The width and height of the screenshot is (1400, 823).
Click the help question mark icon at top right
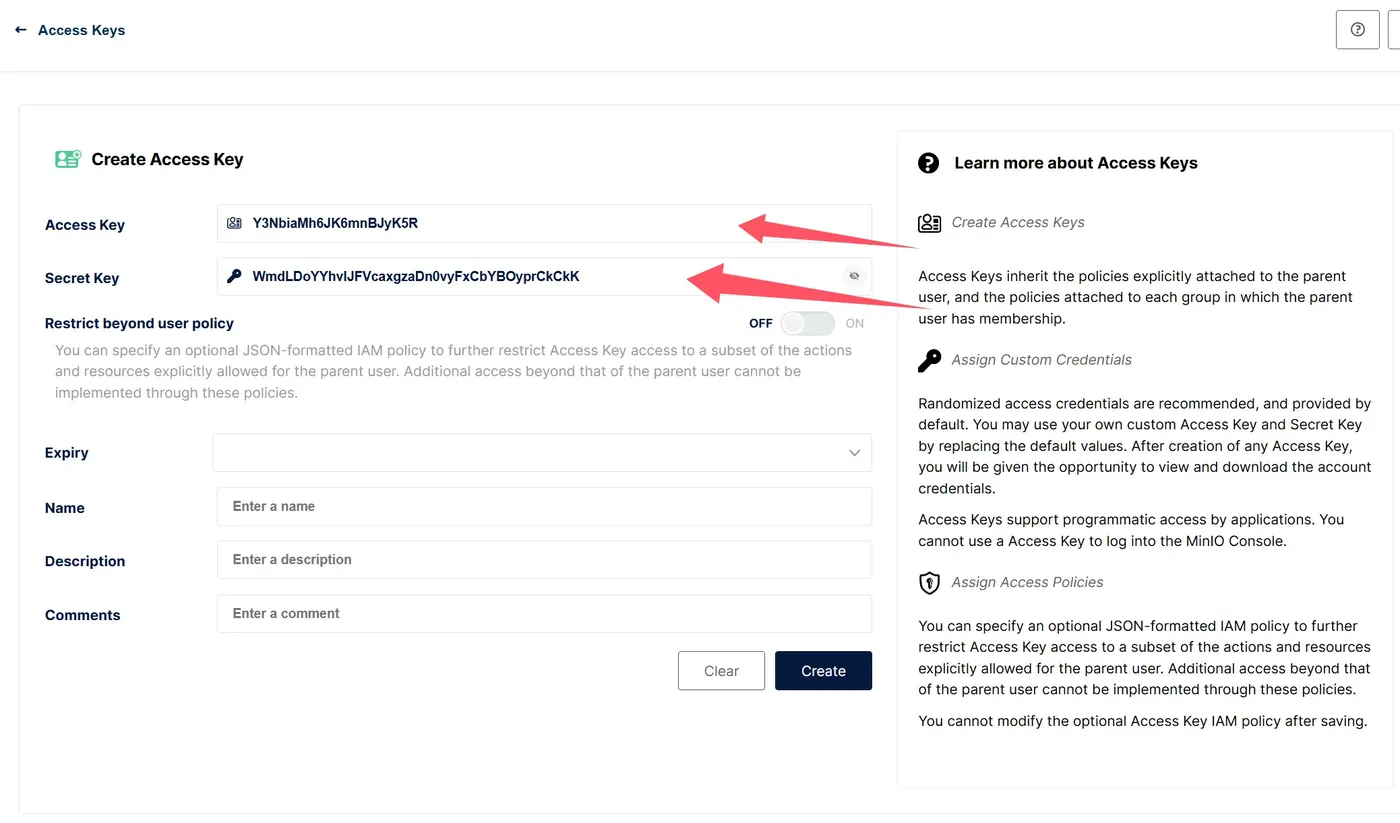1357,30
